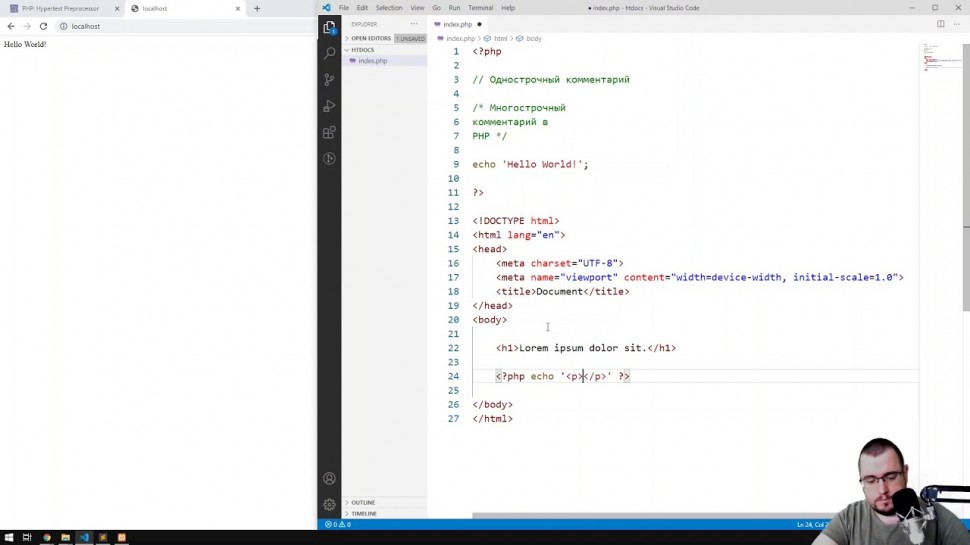The height and width of the screenshot is (545, 970).
Task: Click the Explorer icon in activity bar
Action: 329,27
